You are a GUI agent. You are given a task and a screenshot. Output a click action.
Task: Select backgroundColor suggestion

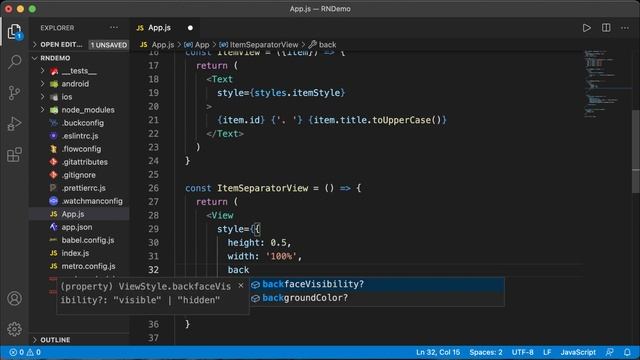point(378,298)
